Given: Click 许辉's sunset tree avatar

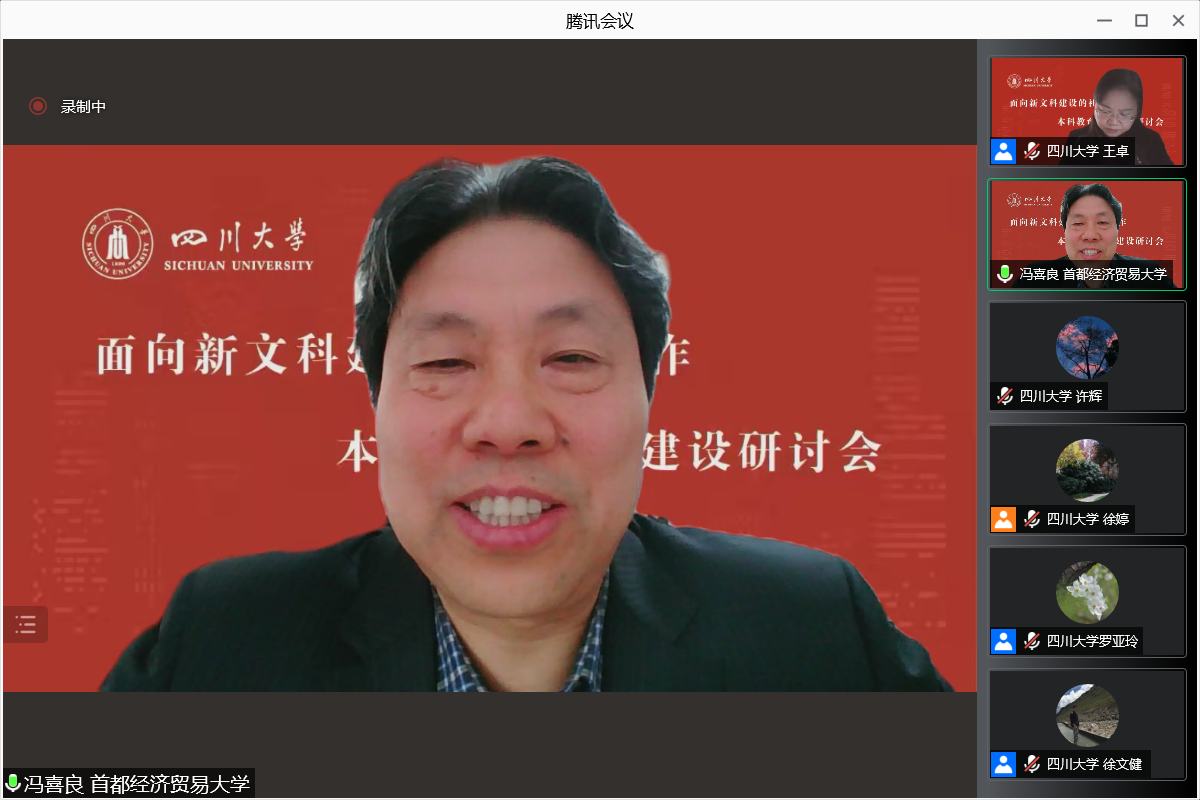Looking at the screenshot, I should click(1087, 347).
